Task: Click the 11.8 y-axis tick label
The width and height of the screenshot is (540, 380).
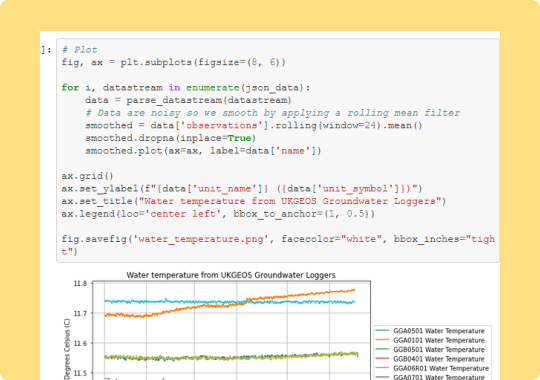Action: [80, 284]
